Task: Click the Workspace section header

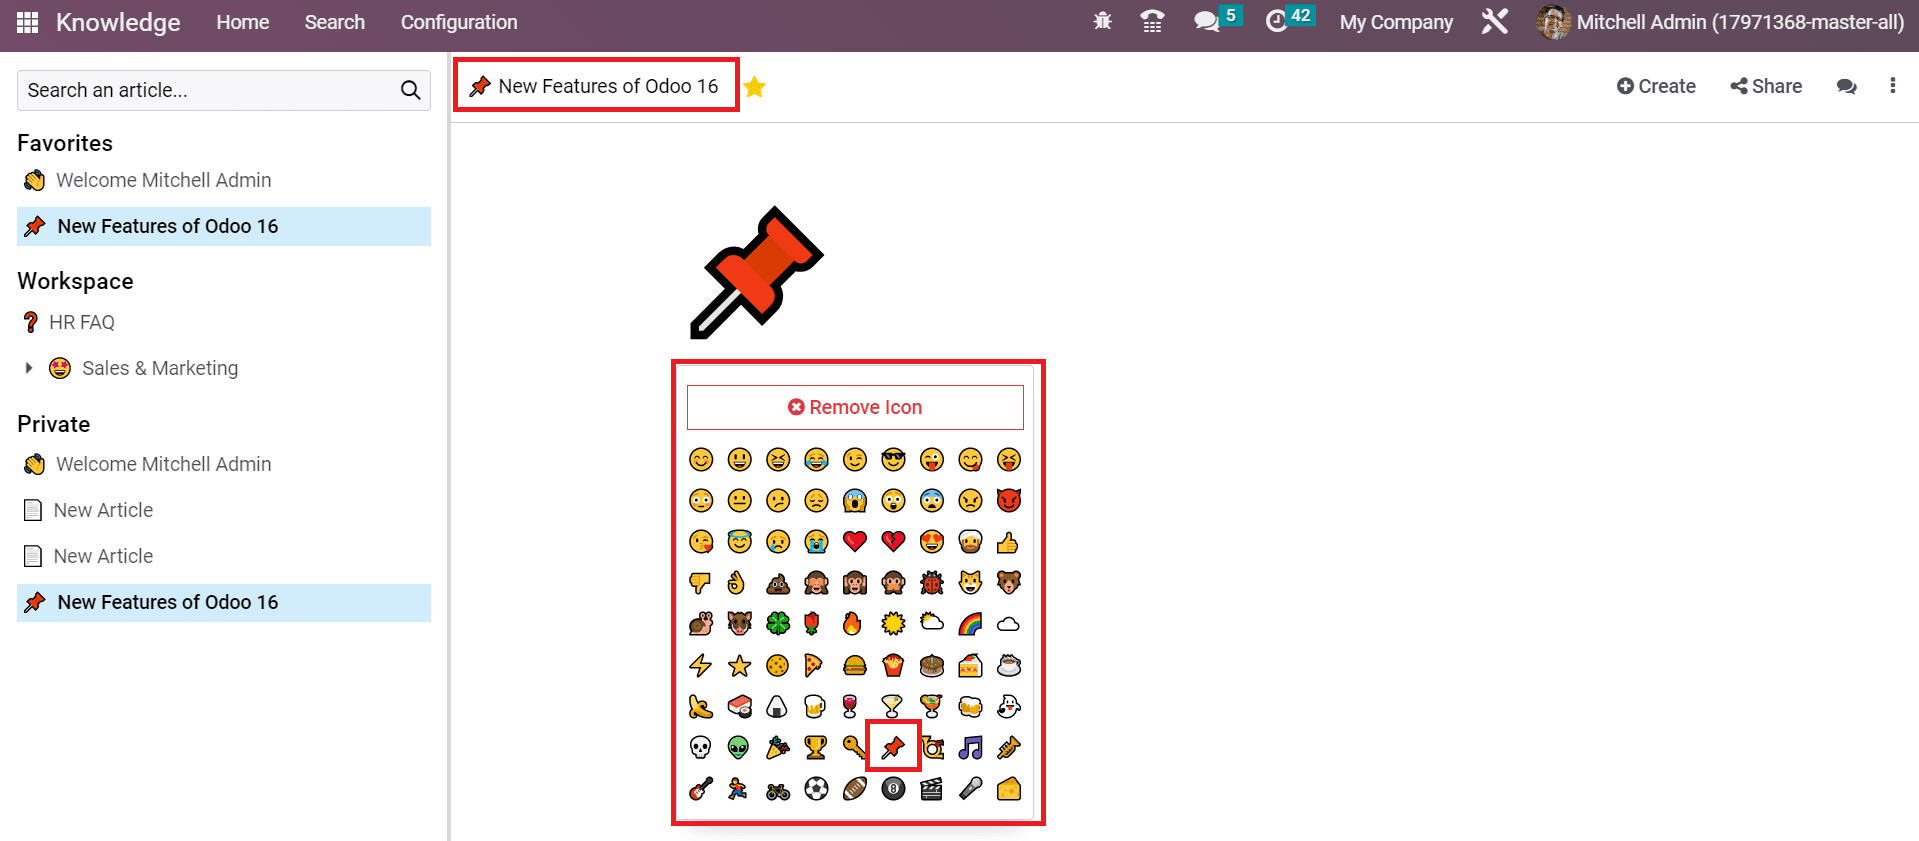Action: coord(75,281)
